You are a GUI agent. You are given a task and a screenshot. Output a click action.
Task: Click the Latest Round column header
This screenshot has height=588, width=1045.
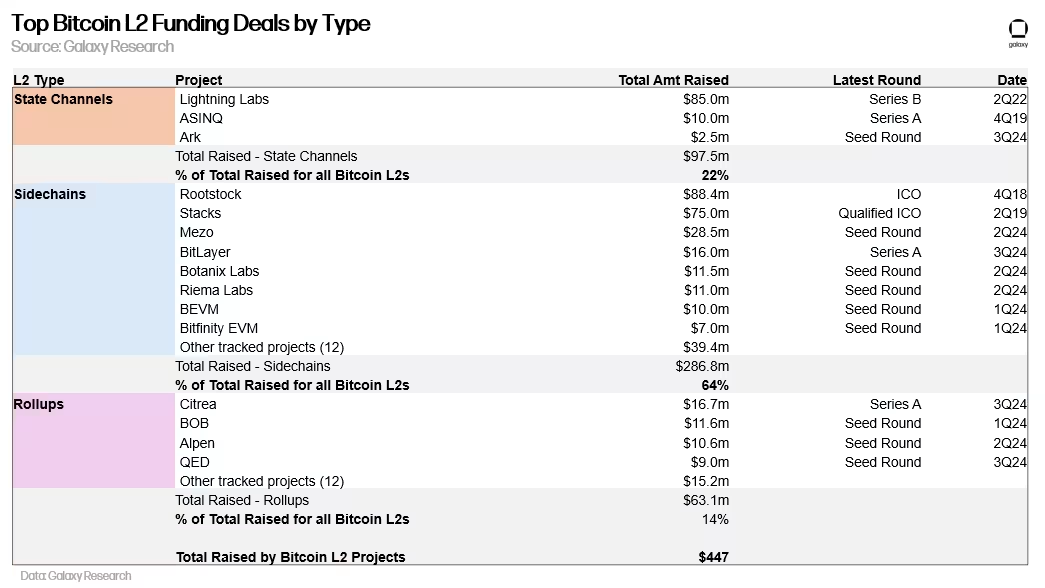(876, 80)
